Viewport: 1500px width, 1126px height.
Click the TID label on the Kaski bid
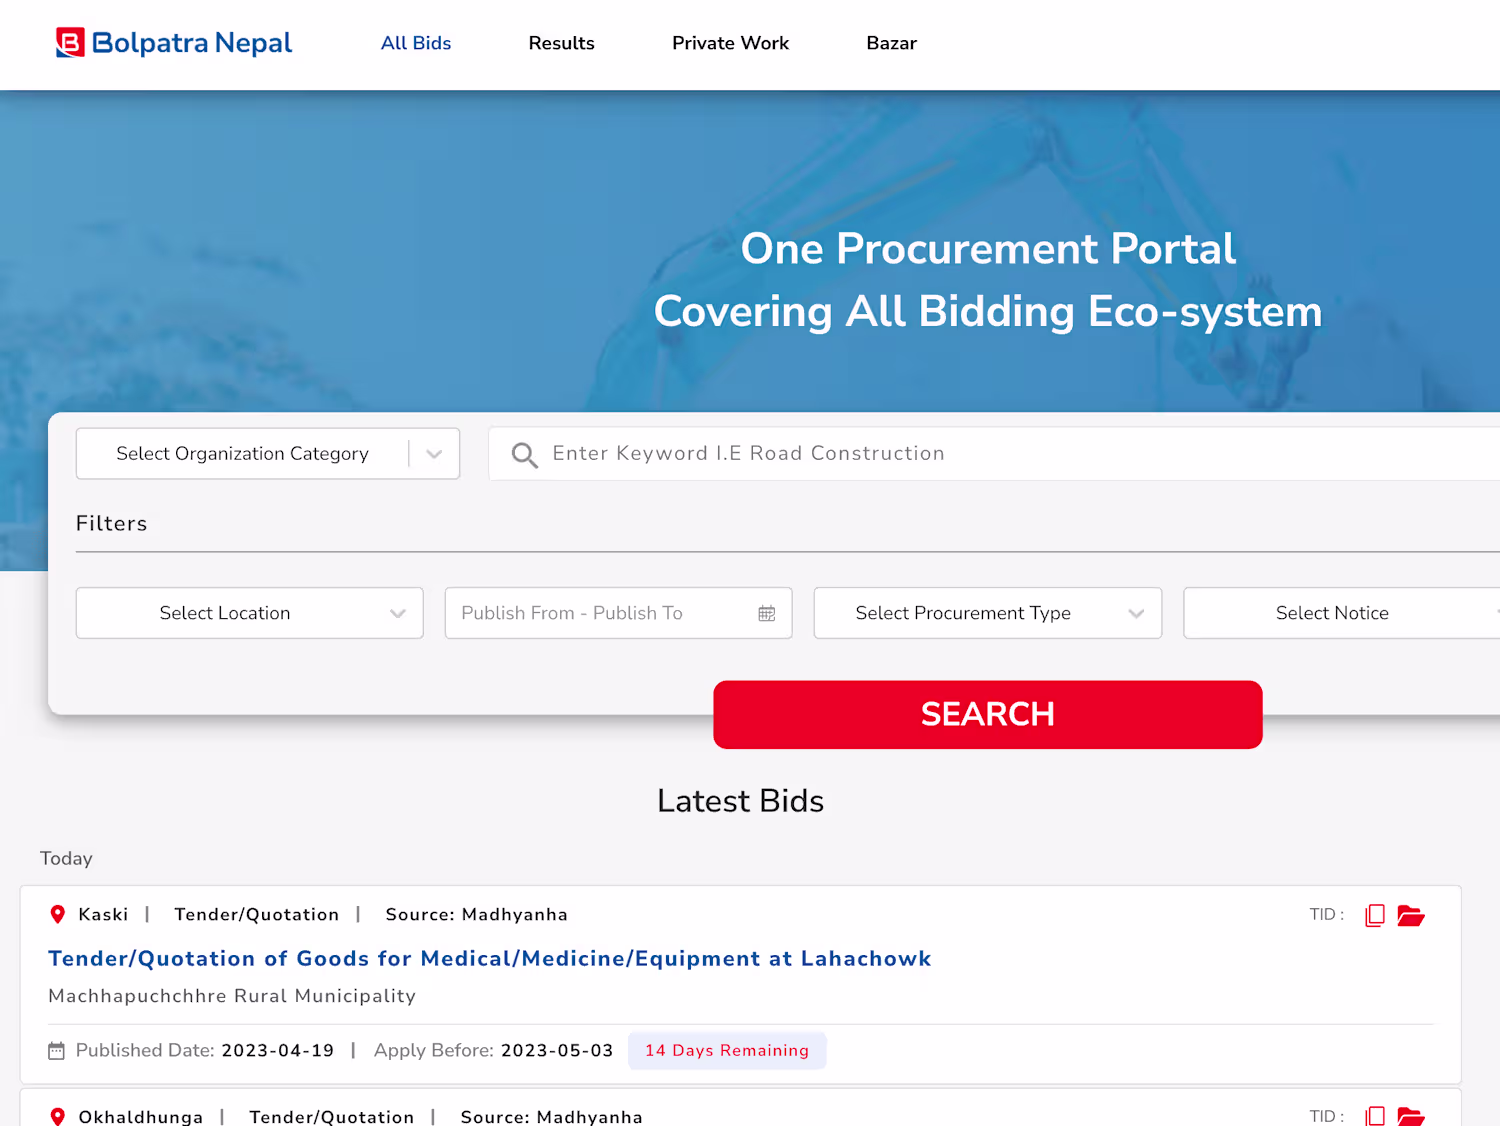(1327, 915)
